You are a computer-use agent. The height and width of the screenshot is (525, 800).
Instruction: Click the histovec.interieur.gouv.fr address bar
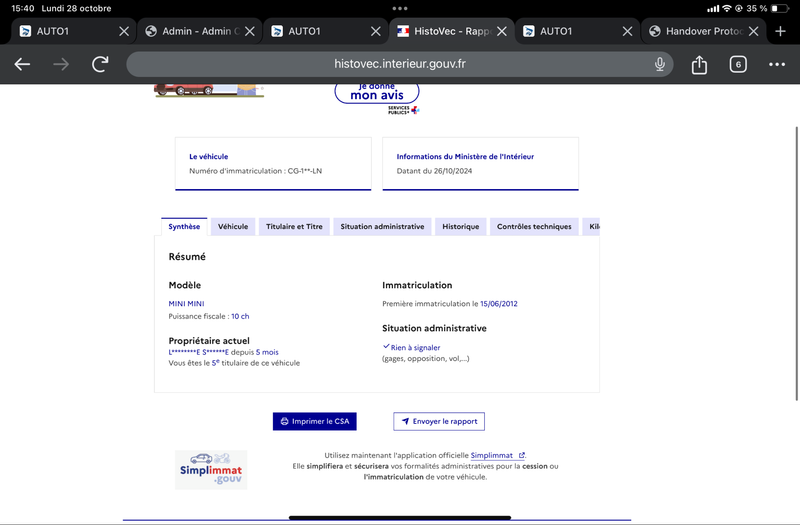(x=399, y=64)
